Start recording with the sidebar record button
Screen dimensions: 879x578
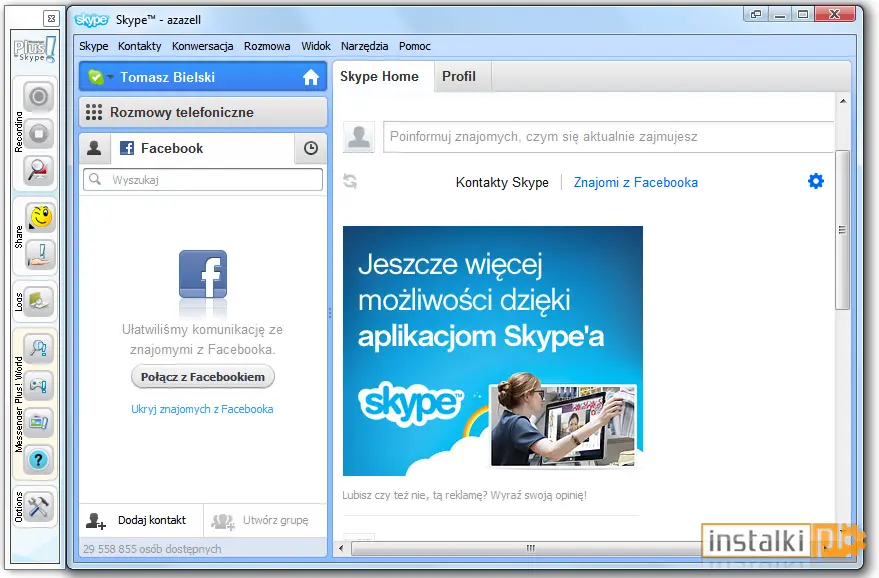click(38, 96)
